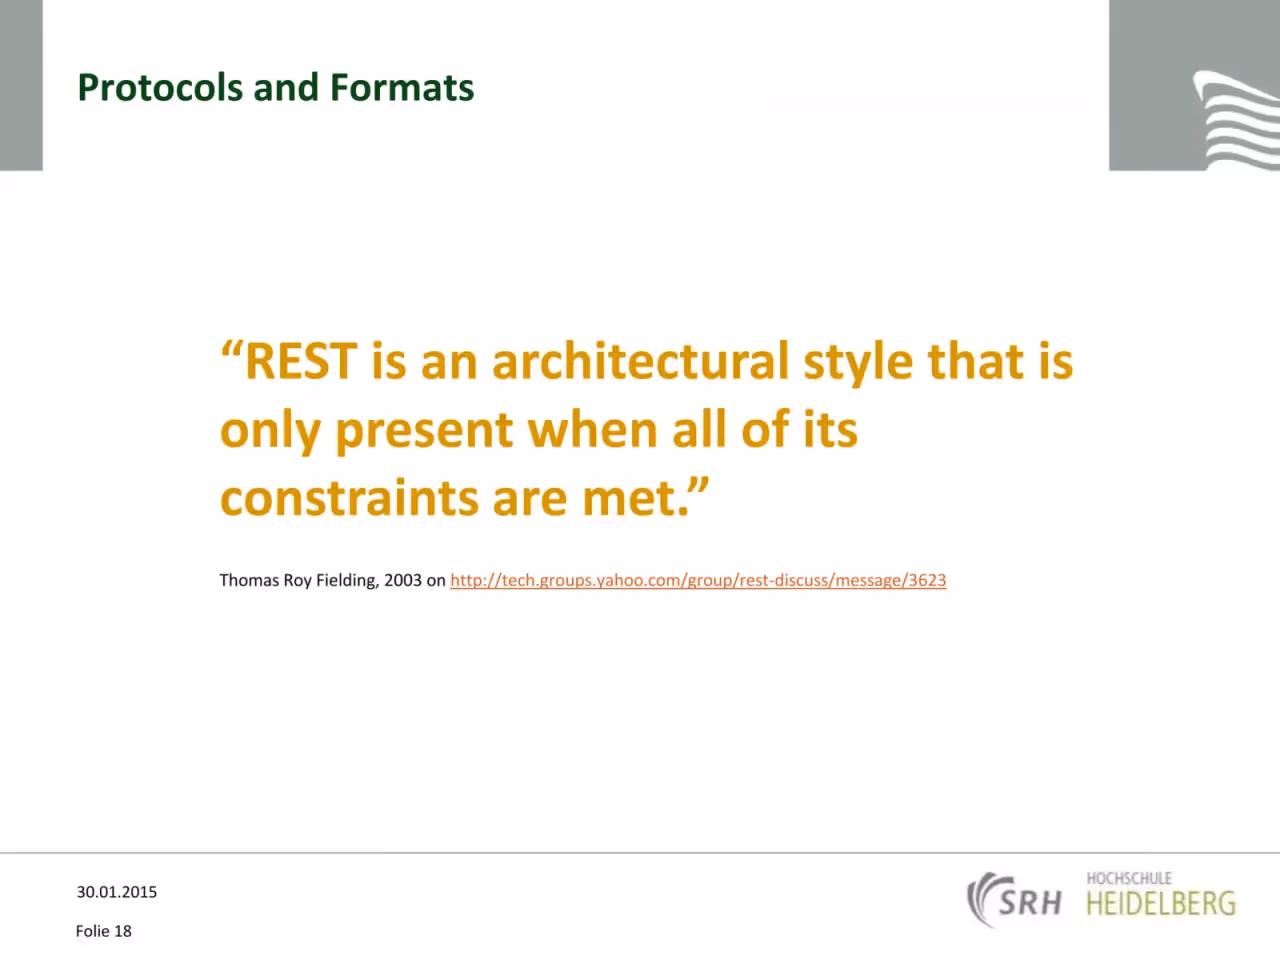Select the slide title Protocols and Formats
The image size is (1280, 960).
click(x=276, y=88)
